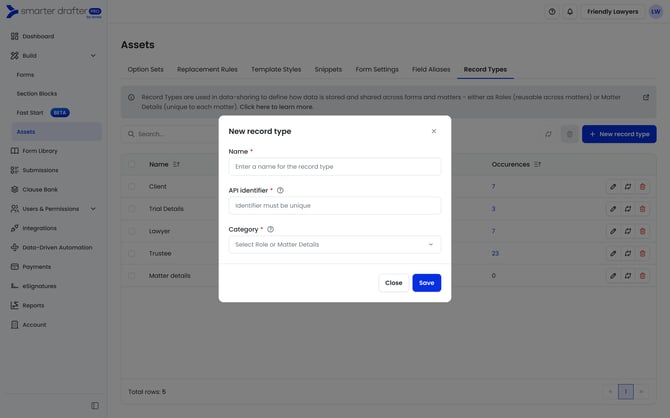Collapse the sidebar using bottom panel icon
This screenshot has height=418, width=670.
tap(95, 405)
